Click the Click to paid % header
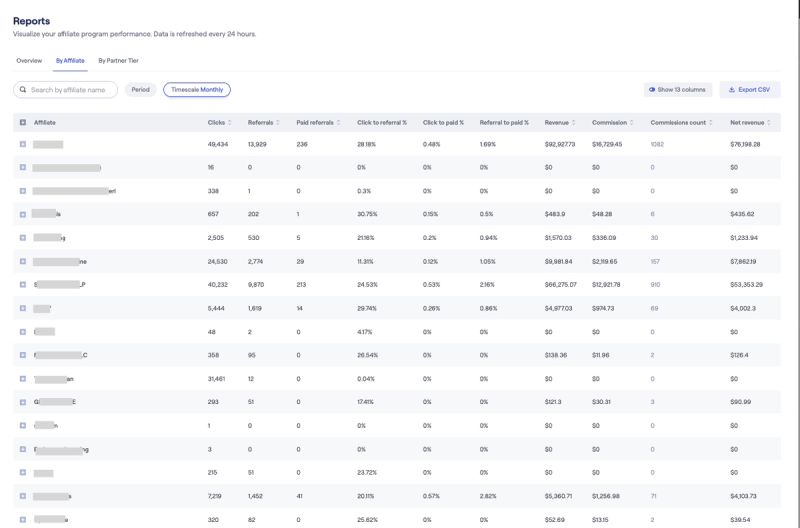This screenshot has width=800, height=528. point(443,122)
